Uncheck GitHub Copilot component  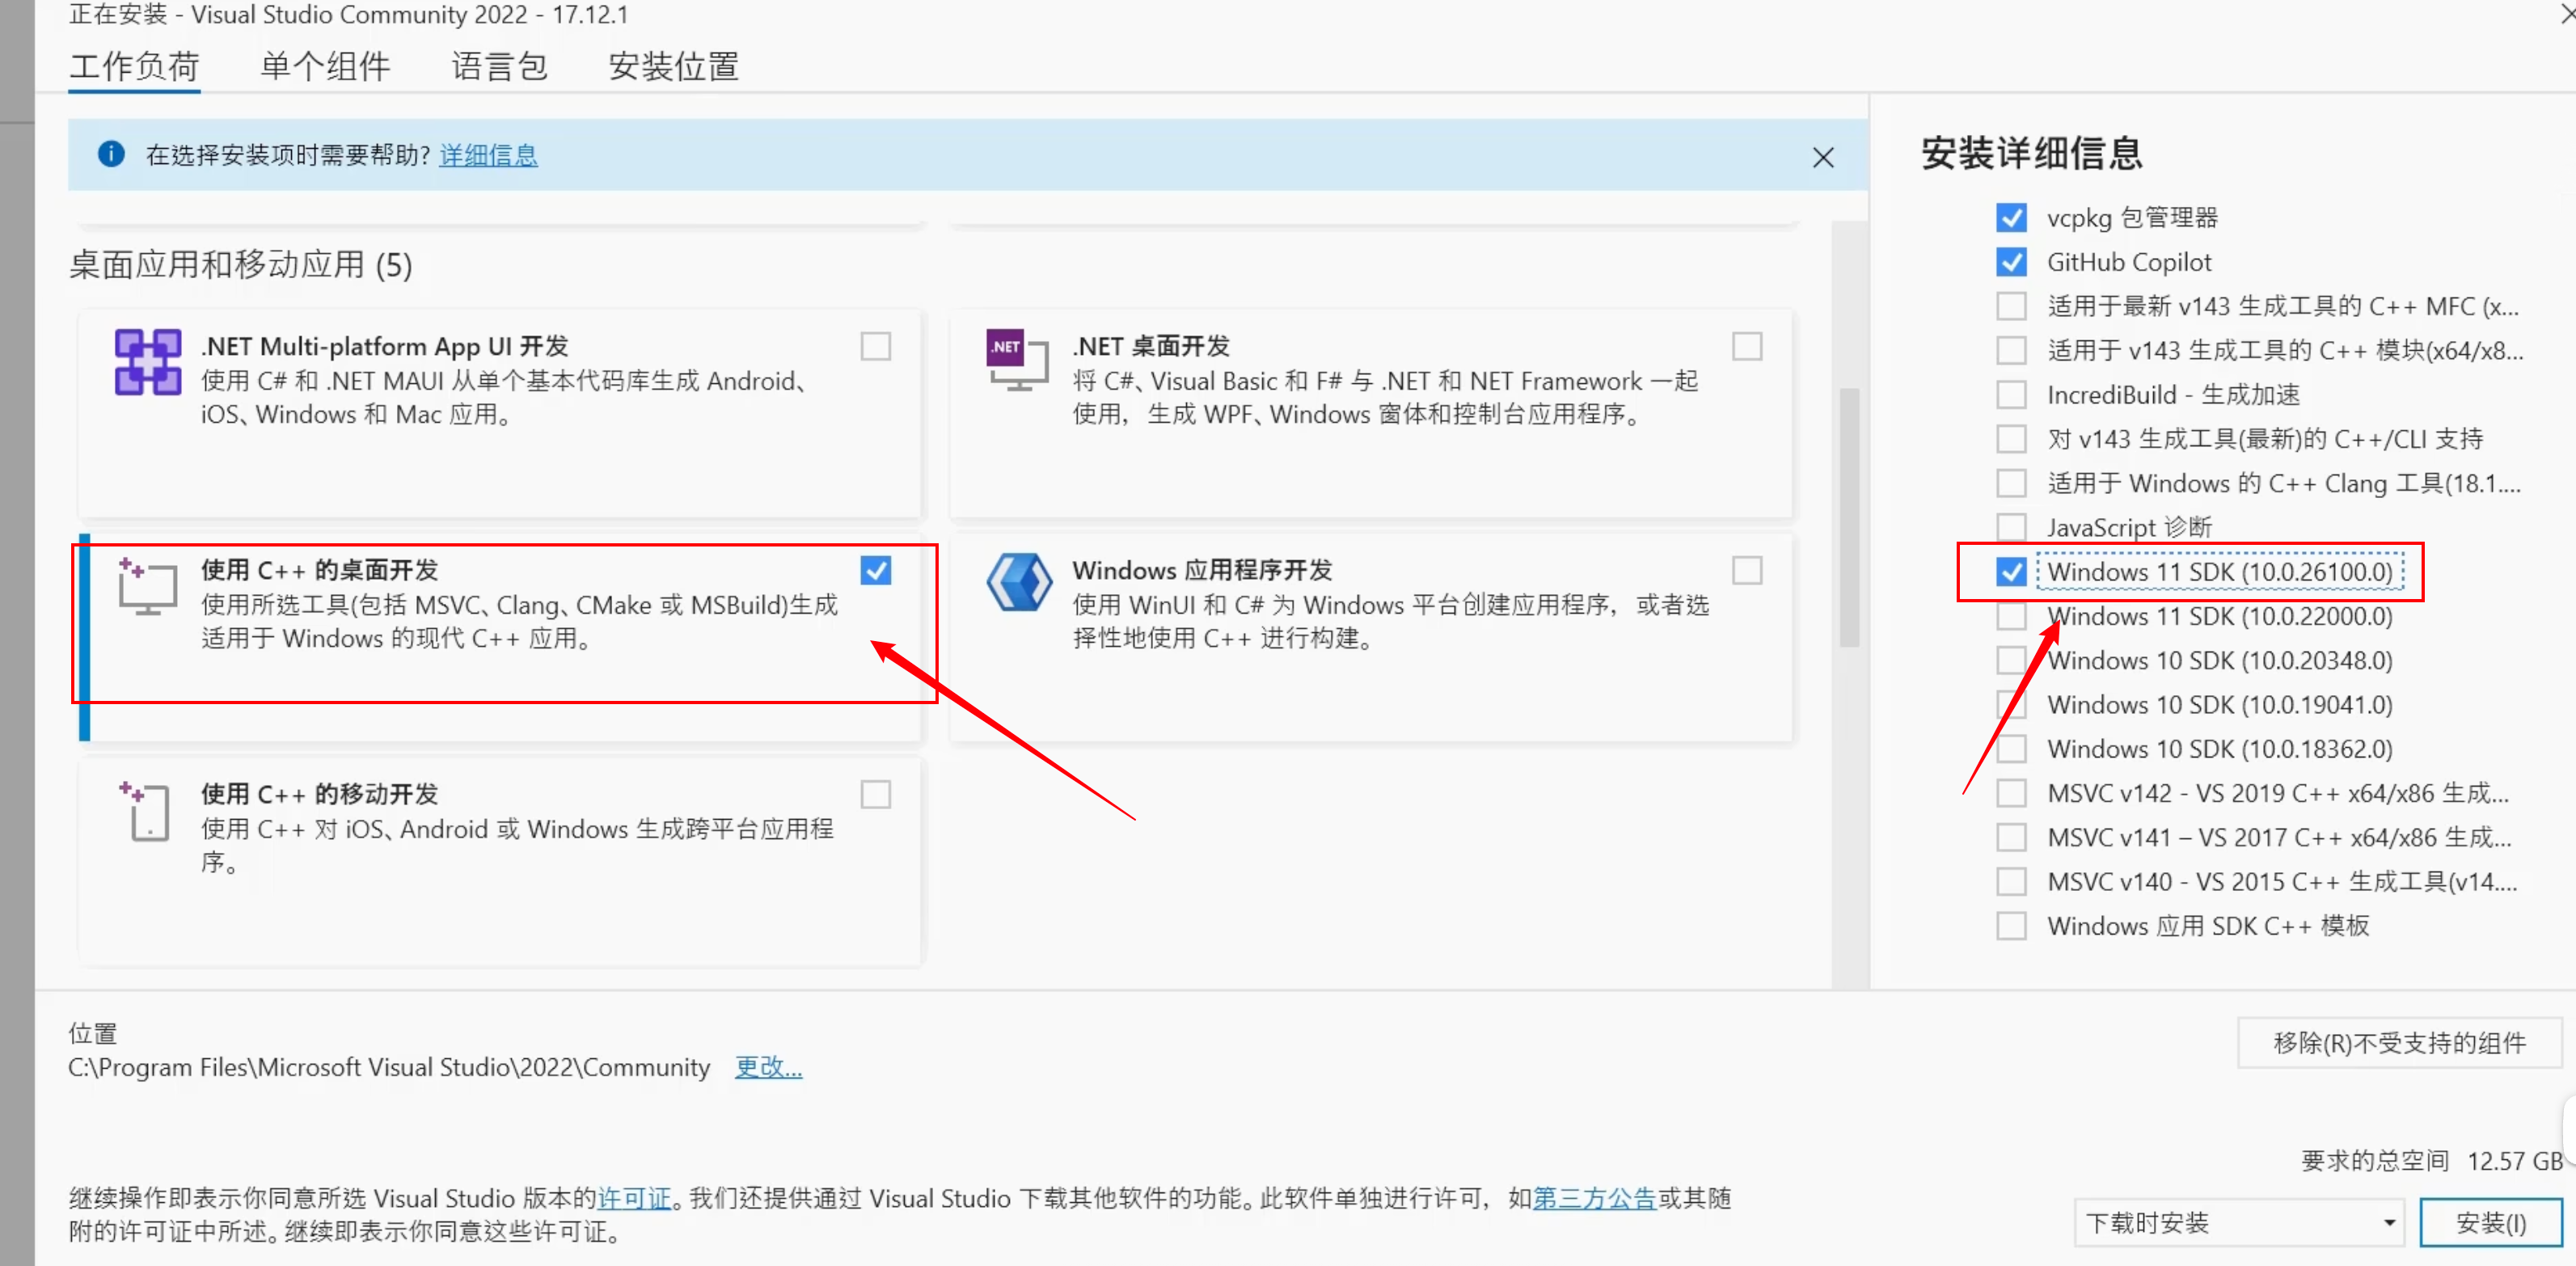[2011, 261]
